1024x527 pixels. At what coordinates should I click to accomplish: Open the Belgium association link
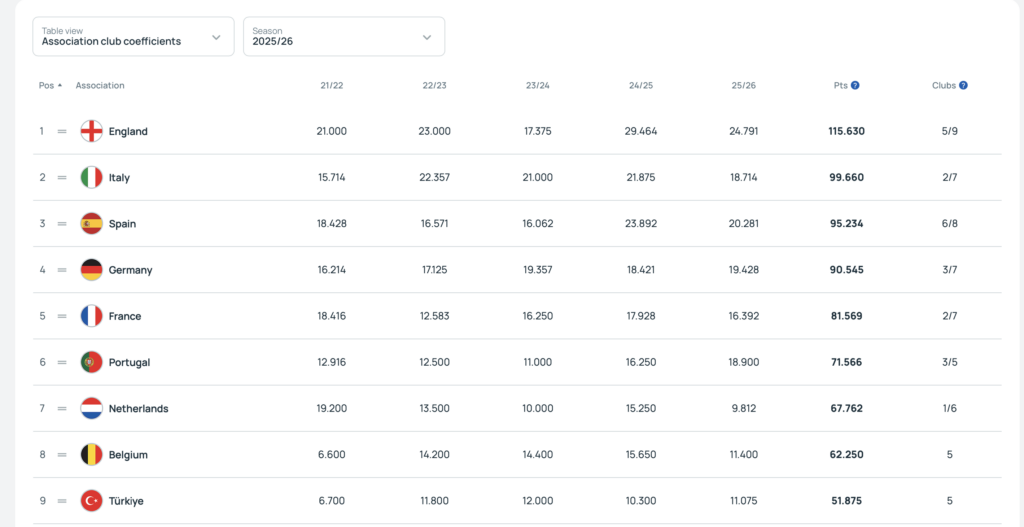tap(128, 455)
